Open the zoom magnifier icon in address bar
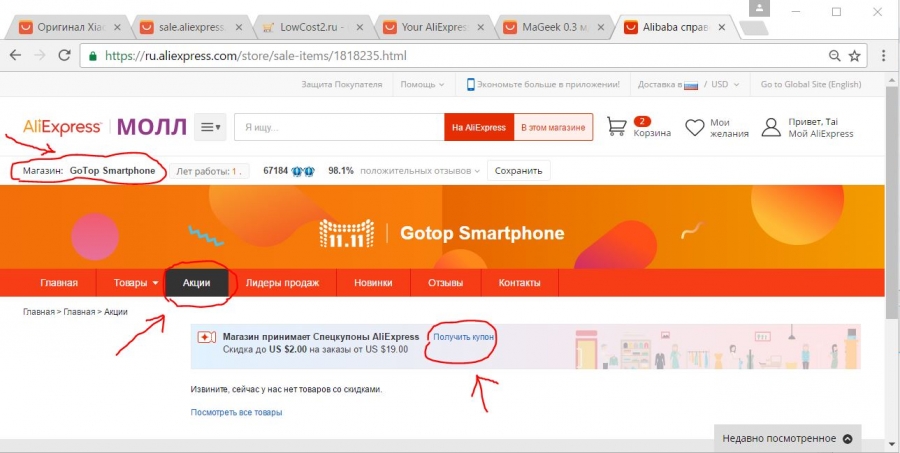This screenshot has height=453, width=900. coord(835,56)
